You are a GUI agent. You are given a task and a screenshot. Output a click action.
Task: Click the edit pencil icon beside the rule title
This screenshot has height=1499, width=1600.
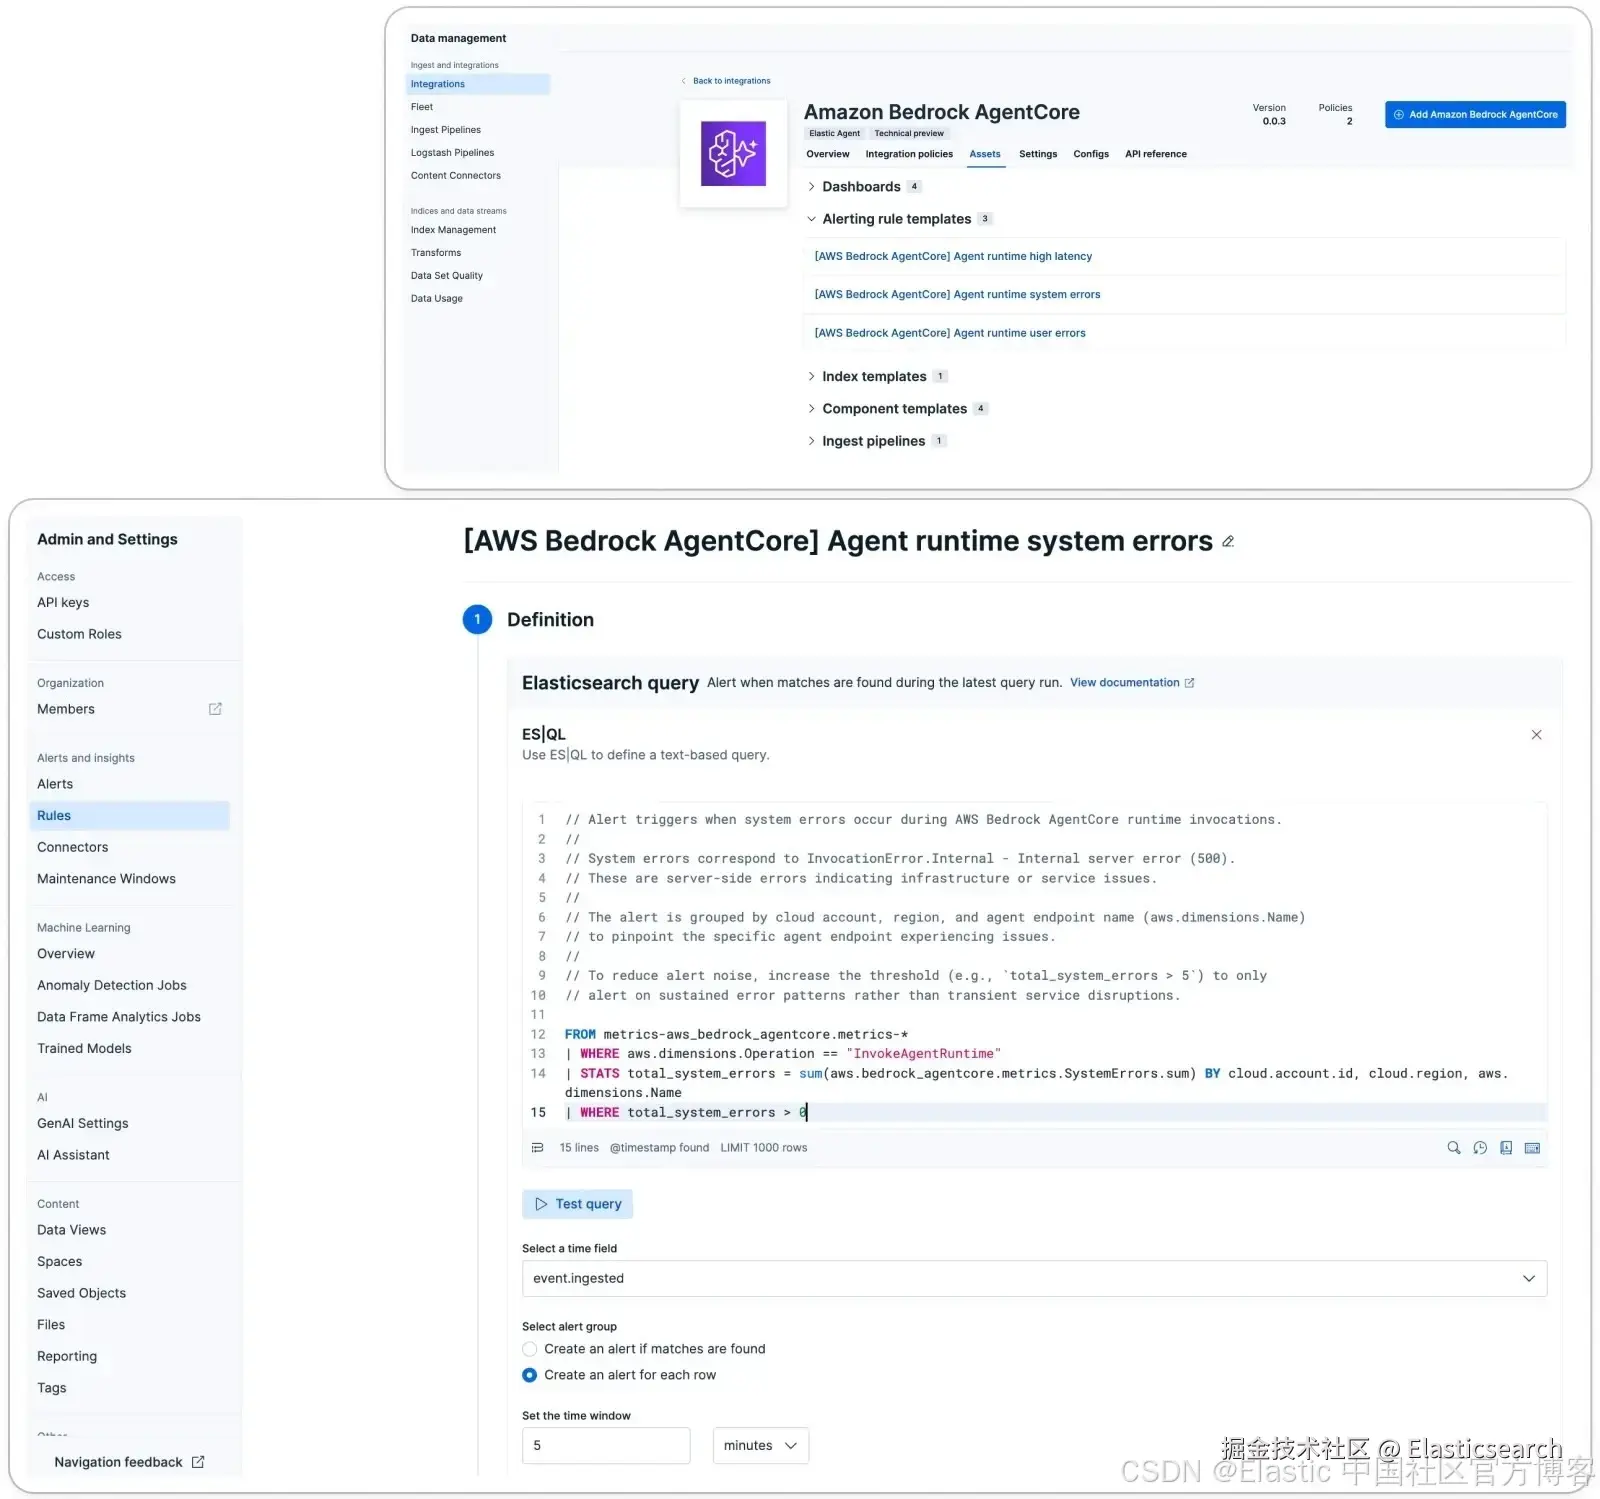click(x=1228, y=542)
